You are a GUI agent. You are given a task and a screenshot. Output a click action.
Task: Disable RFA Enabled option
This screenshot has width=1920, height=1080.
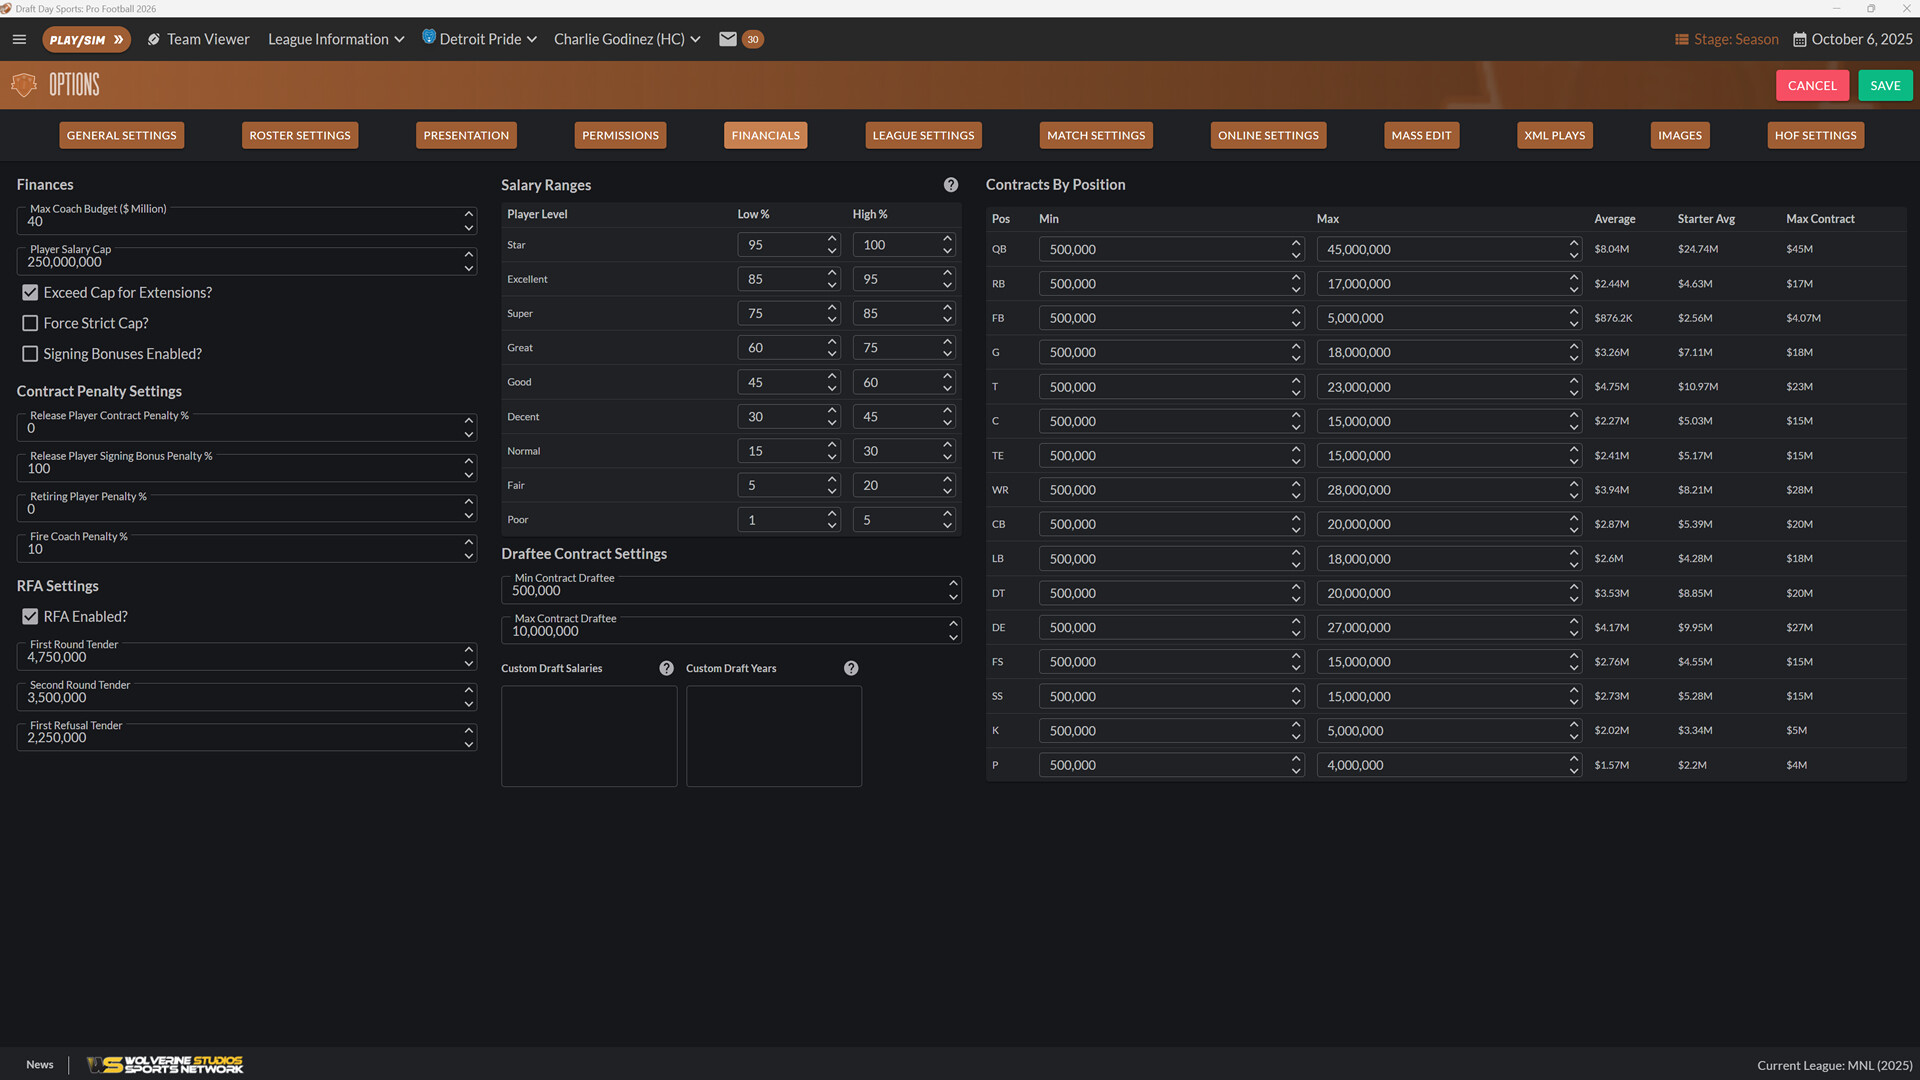coord(30,616)
